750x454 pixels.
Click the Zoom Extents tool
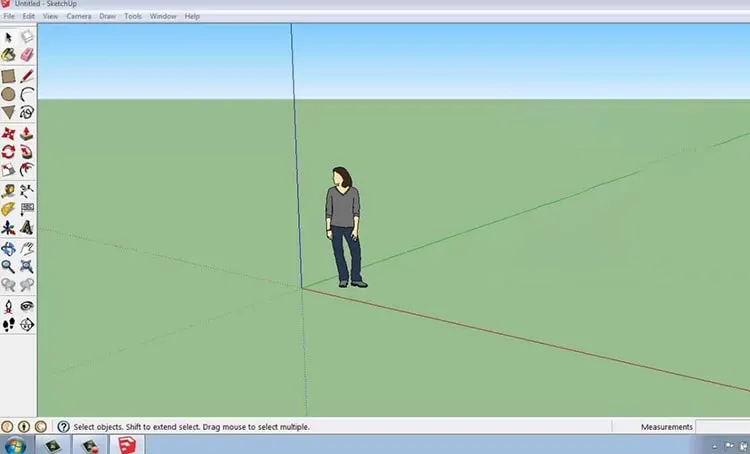tap(27, 267)
